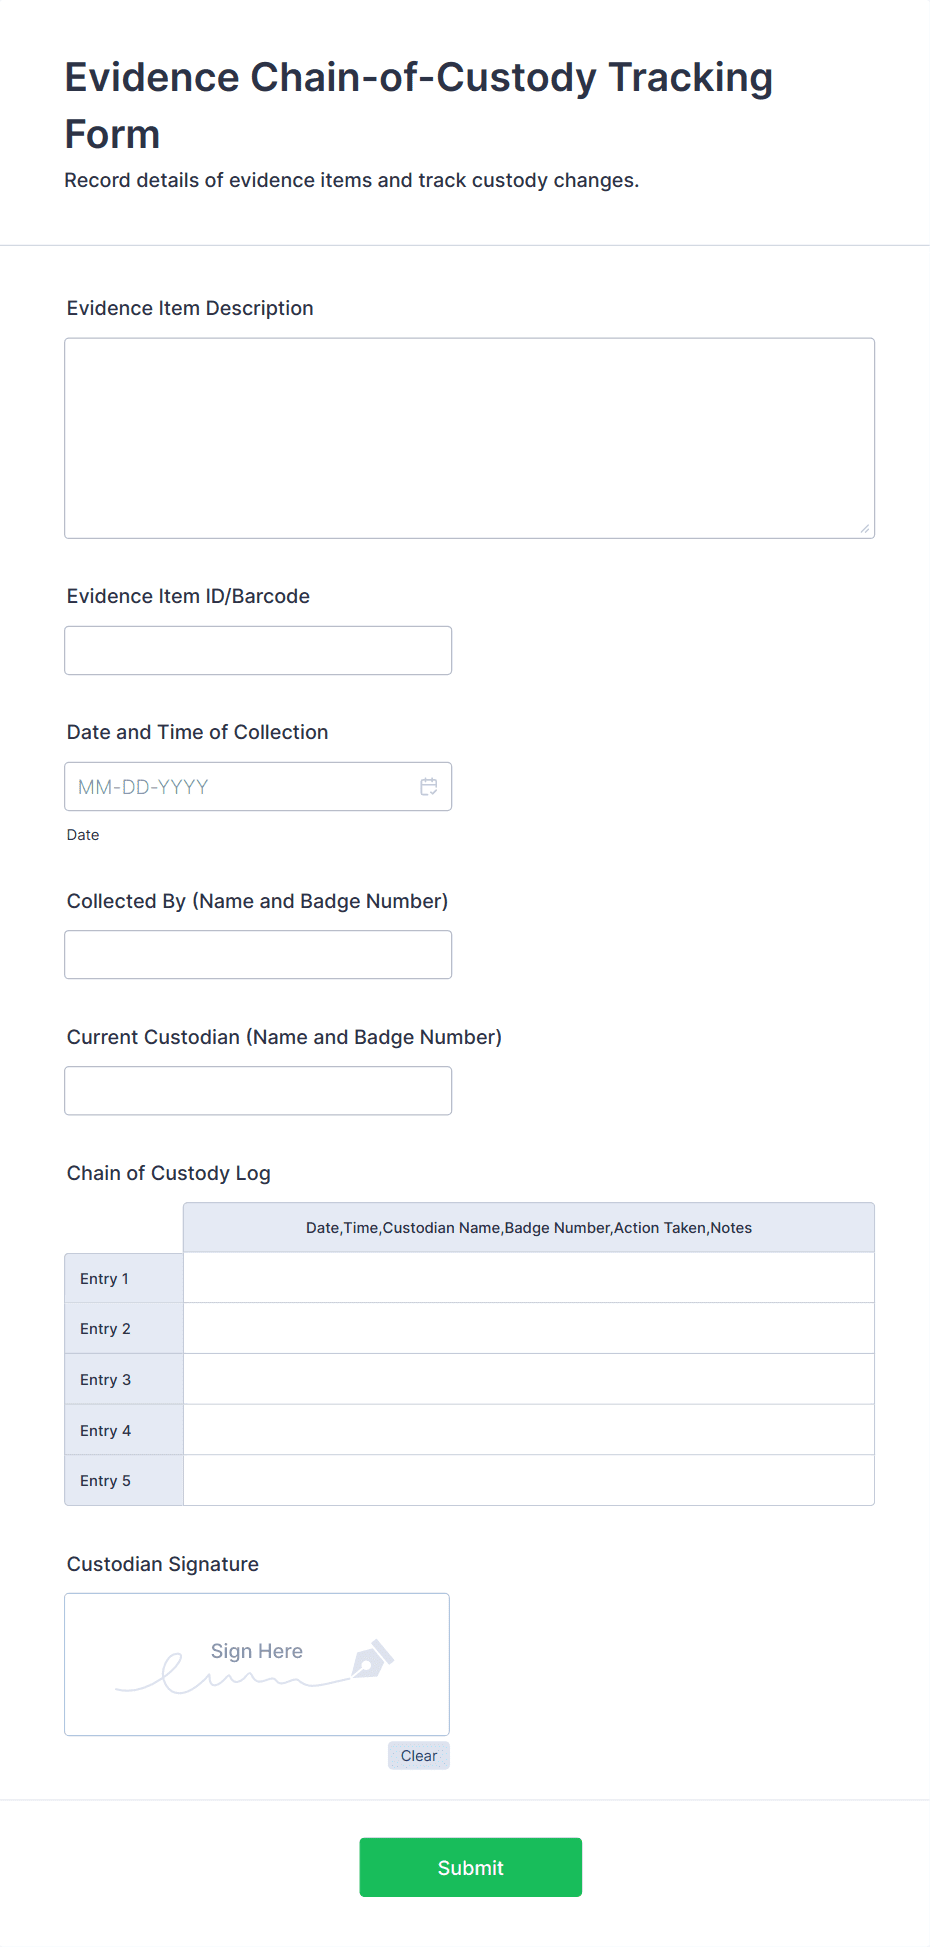Viewport: 930px width, 1947px height.
Task: Select the Collected By name field
Action: pyautogui.click(x=257, y=954)
